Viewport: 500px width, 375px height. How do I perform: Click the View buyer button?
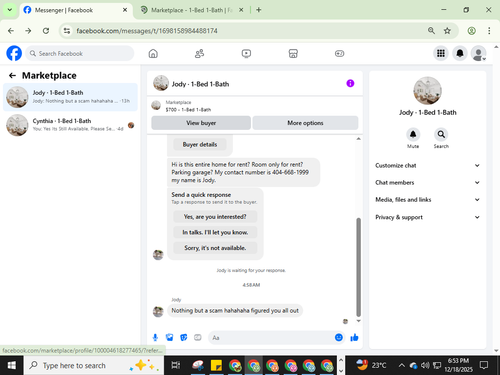tap(201, 123)
